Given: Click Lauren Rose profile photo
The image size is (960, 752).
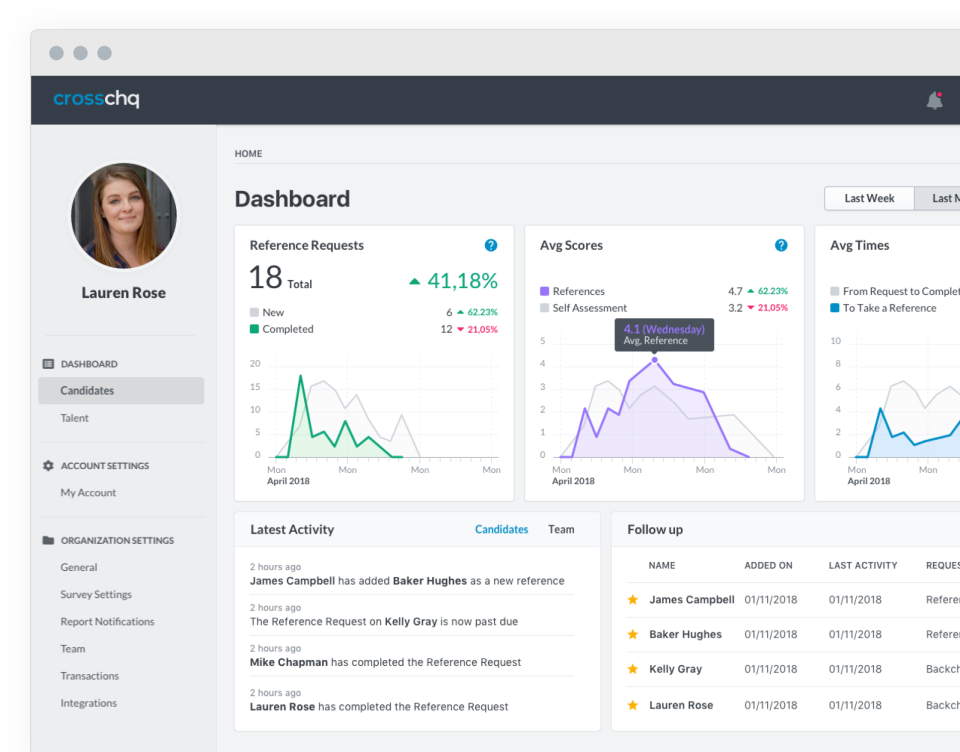Looking at the screenshot, I should click(124, 216).
